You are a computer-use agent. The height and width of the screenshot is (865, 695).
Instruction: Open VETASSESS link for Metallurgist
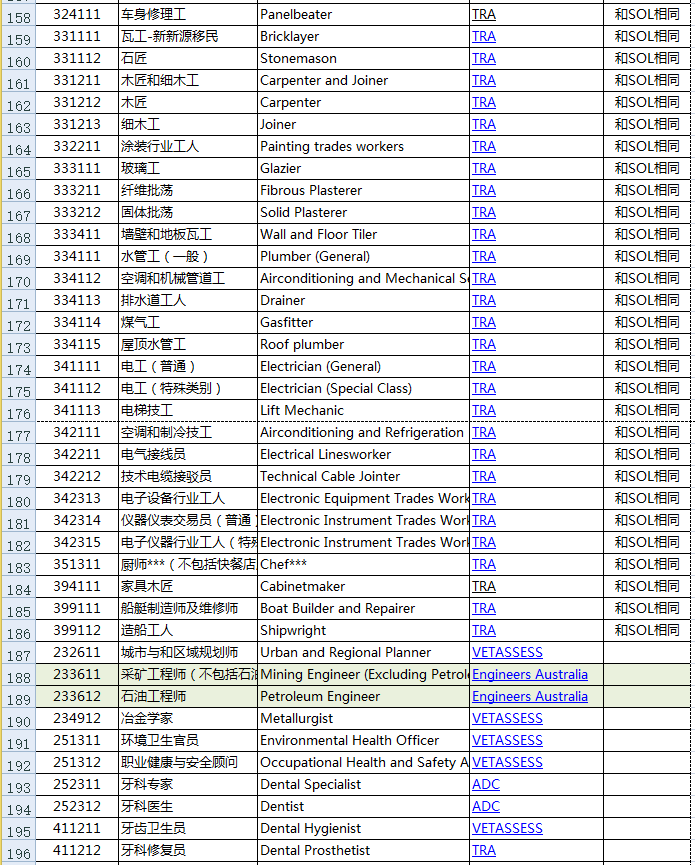pyautogui.click(x=507, y=718)
